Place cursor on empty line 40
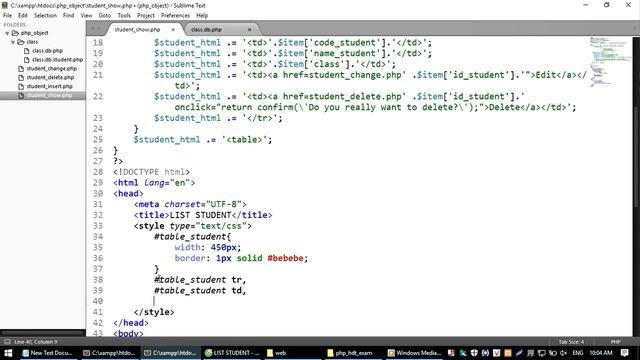Screen dimensions: 640x360 [367, 301]
